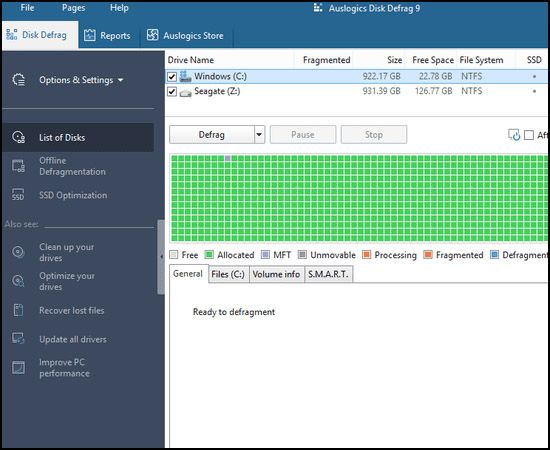Screen dimensions: 550x450
Task: Click the 931.39 GB size value
Action: pos(382,91)
